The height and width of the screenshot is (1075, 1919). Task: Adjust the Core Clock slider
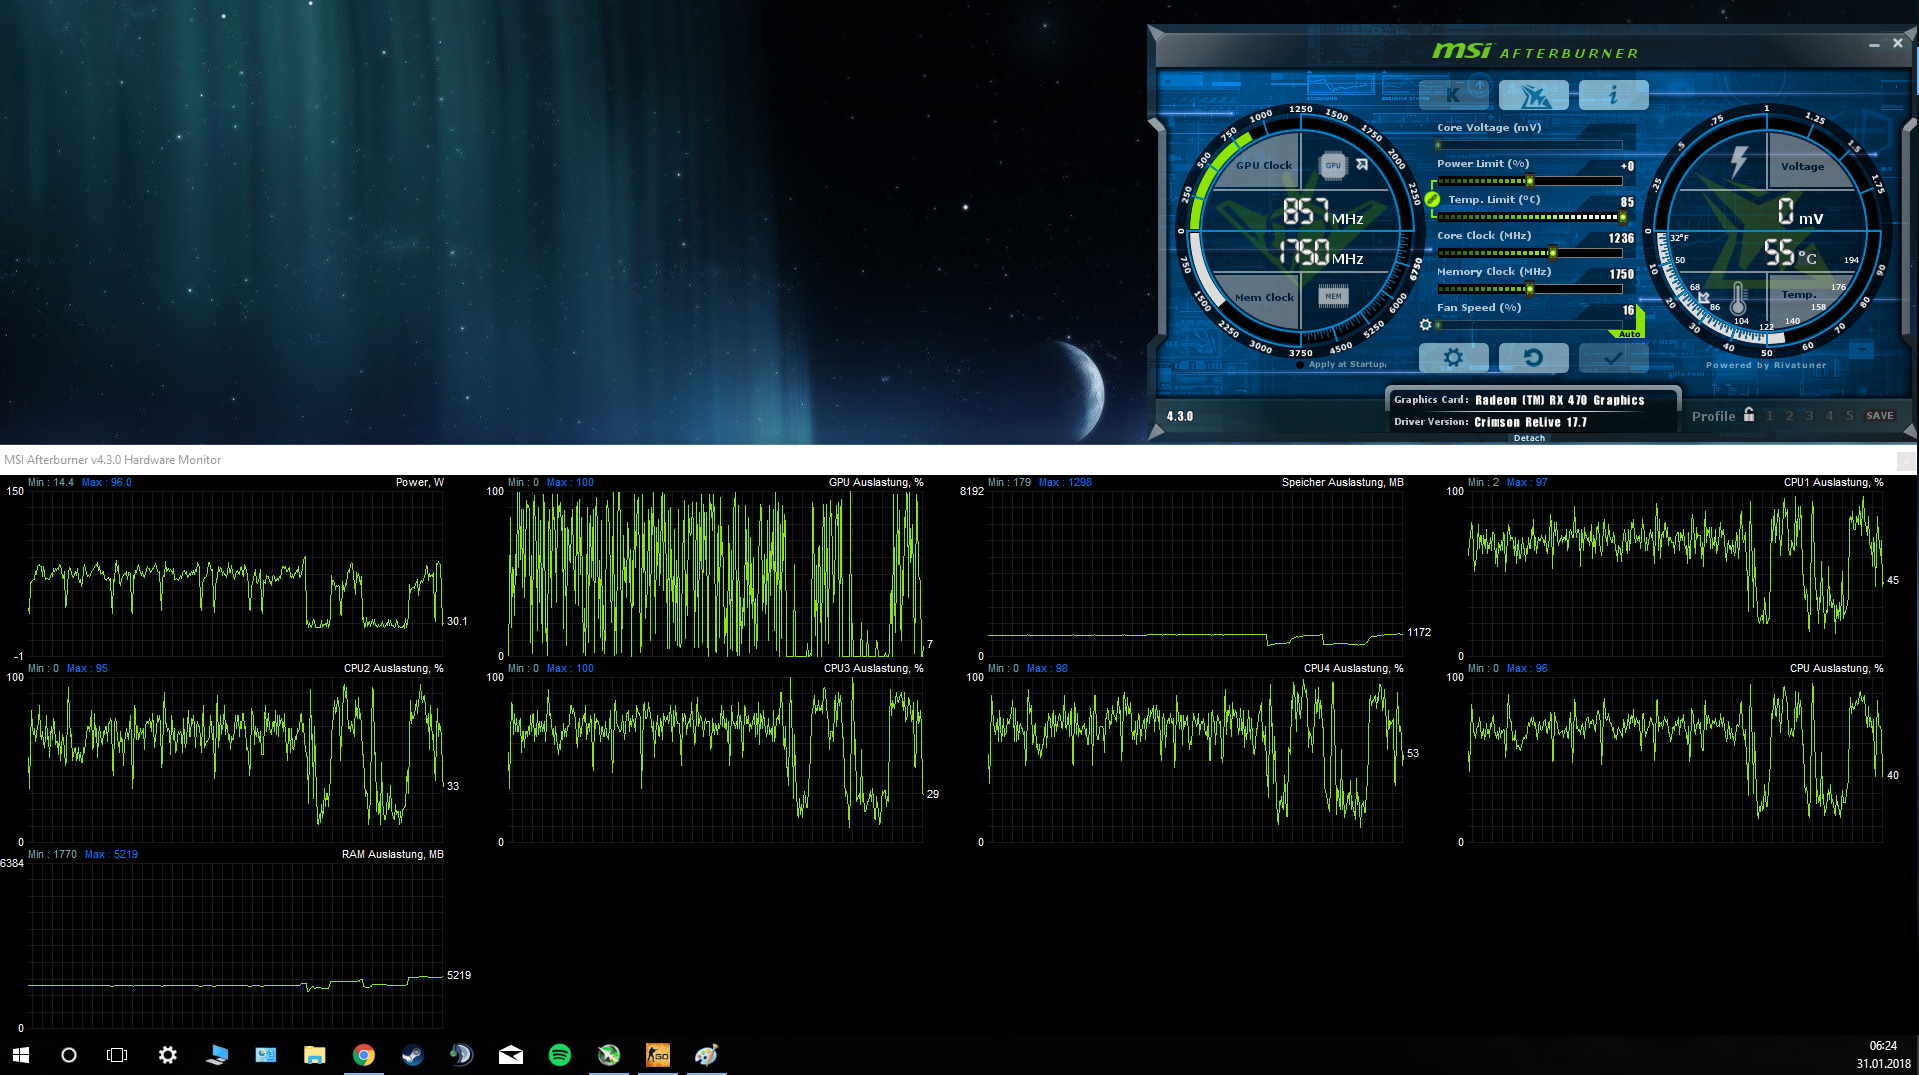(x=1529, y=253)
